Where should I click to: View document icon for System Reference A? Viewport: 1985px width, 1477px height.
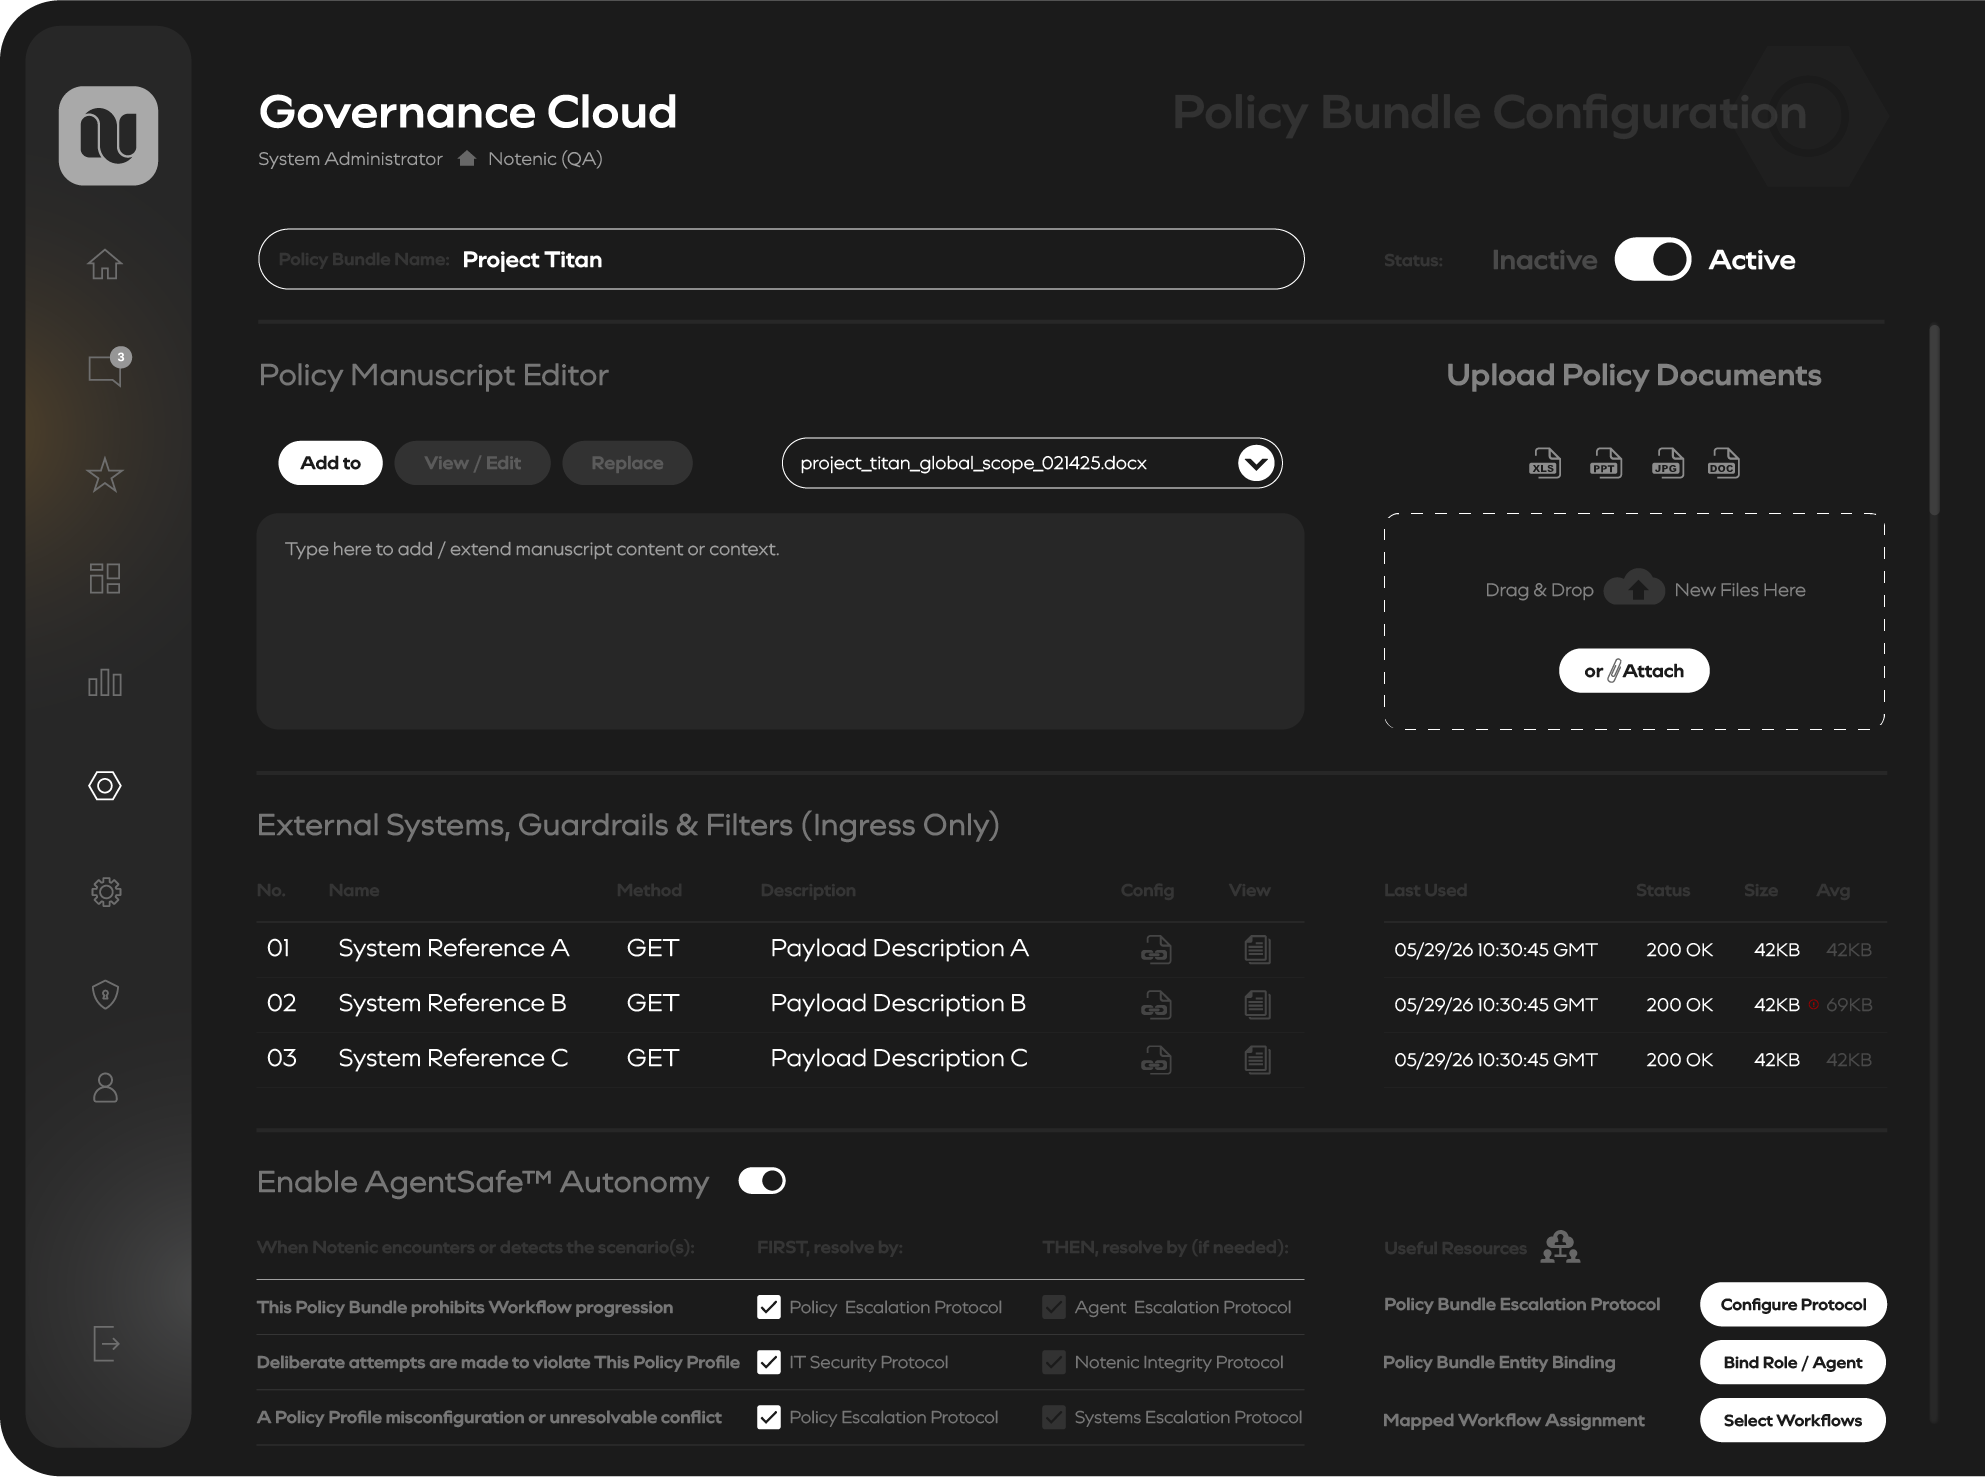tap(1257, 949)
